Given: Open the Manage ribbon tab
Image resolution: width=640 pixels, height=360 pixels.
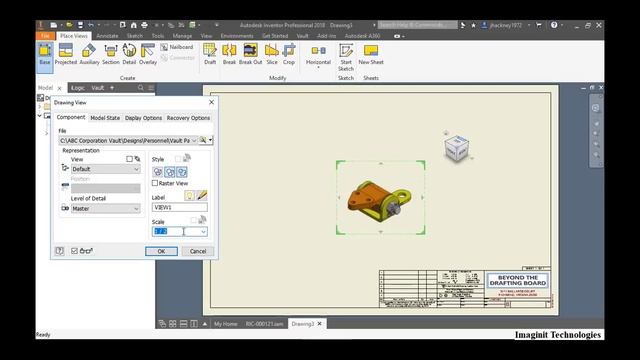Looking at the screenshot, I should point(182,36).
